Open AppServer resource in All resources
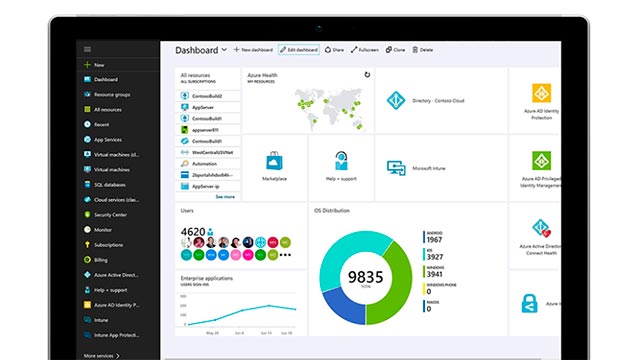The image size is (640, 360). click(x=208, y=107)
